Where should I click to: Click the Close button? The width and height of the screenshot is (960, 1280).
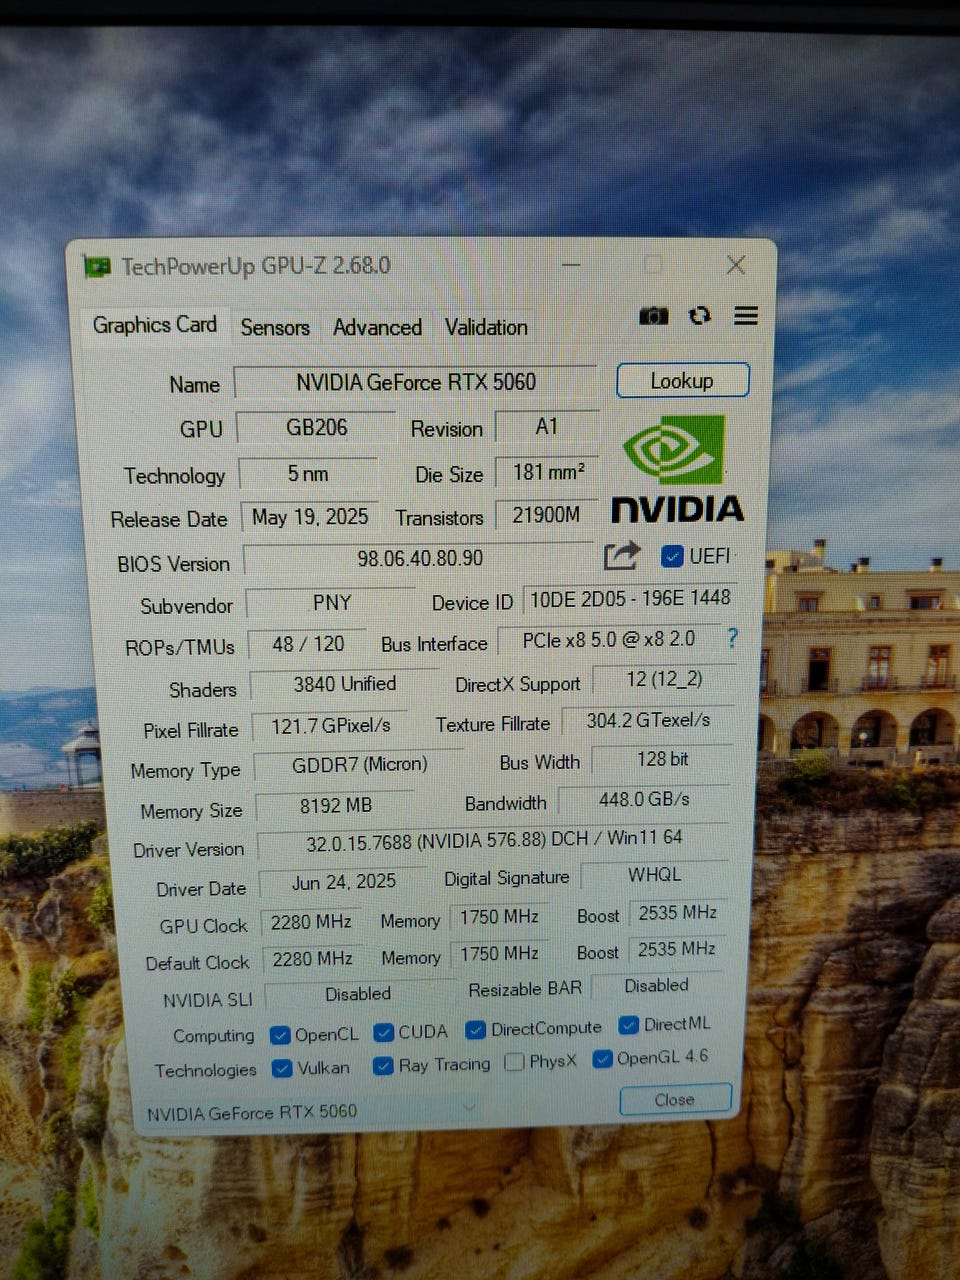(x=675, y=1100)
